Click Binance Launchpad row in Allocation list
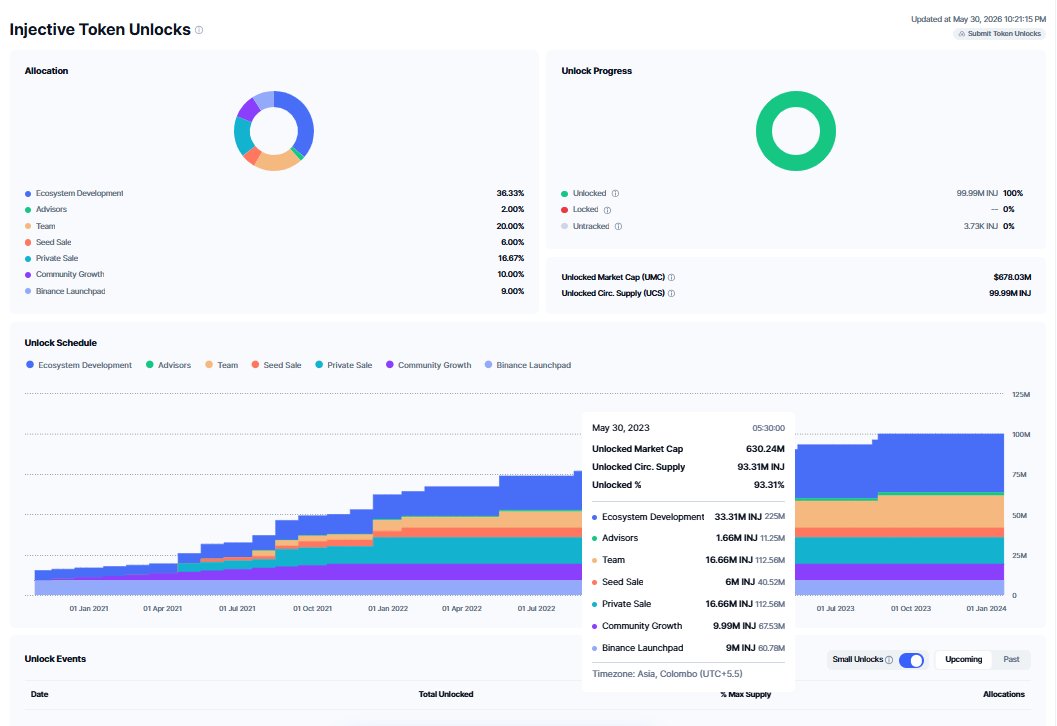 pos(274,291)
